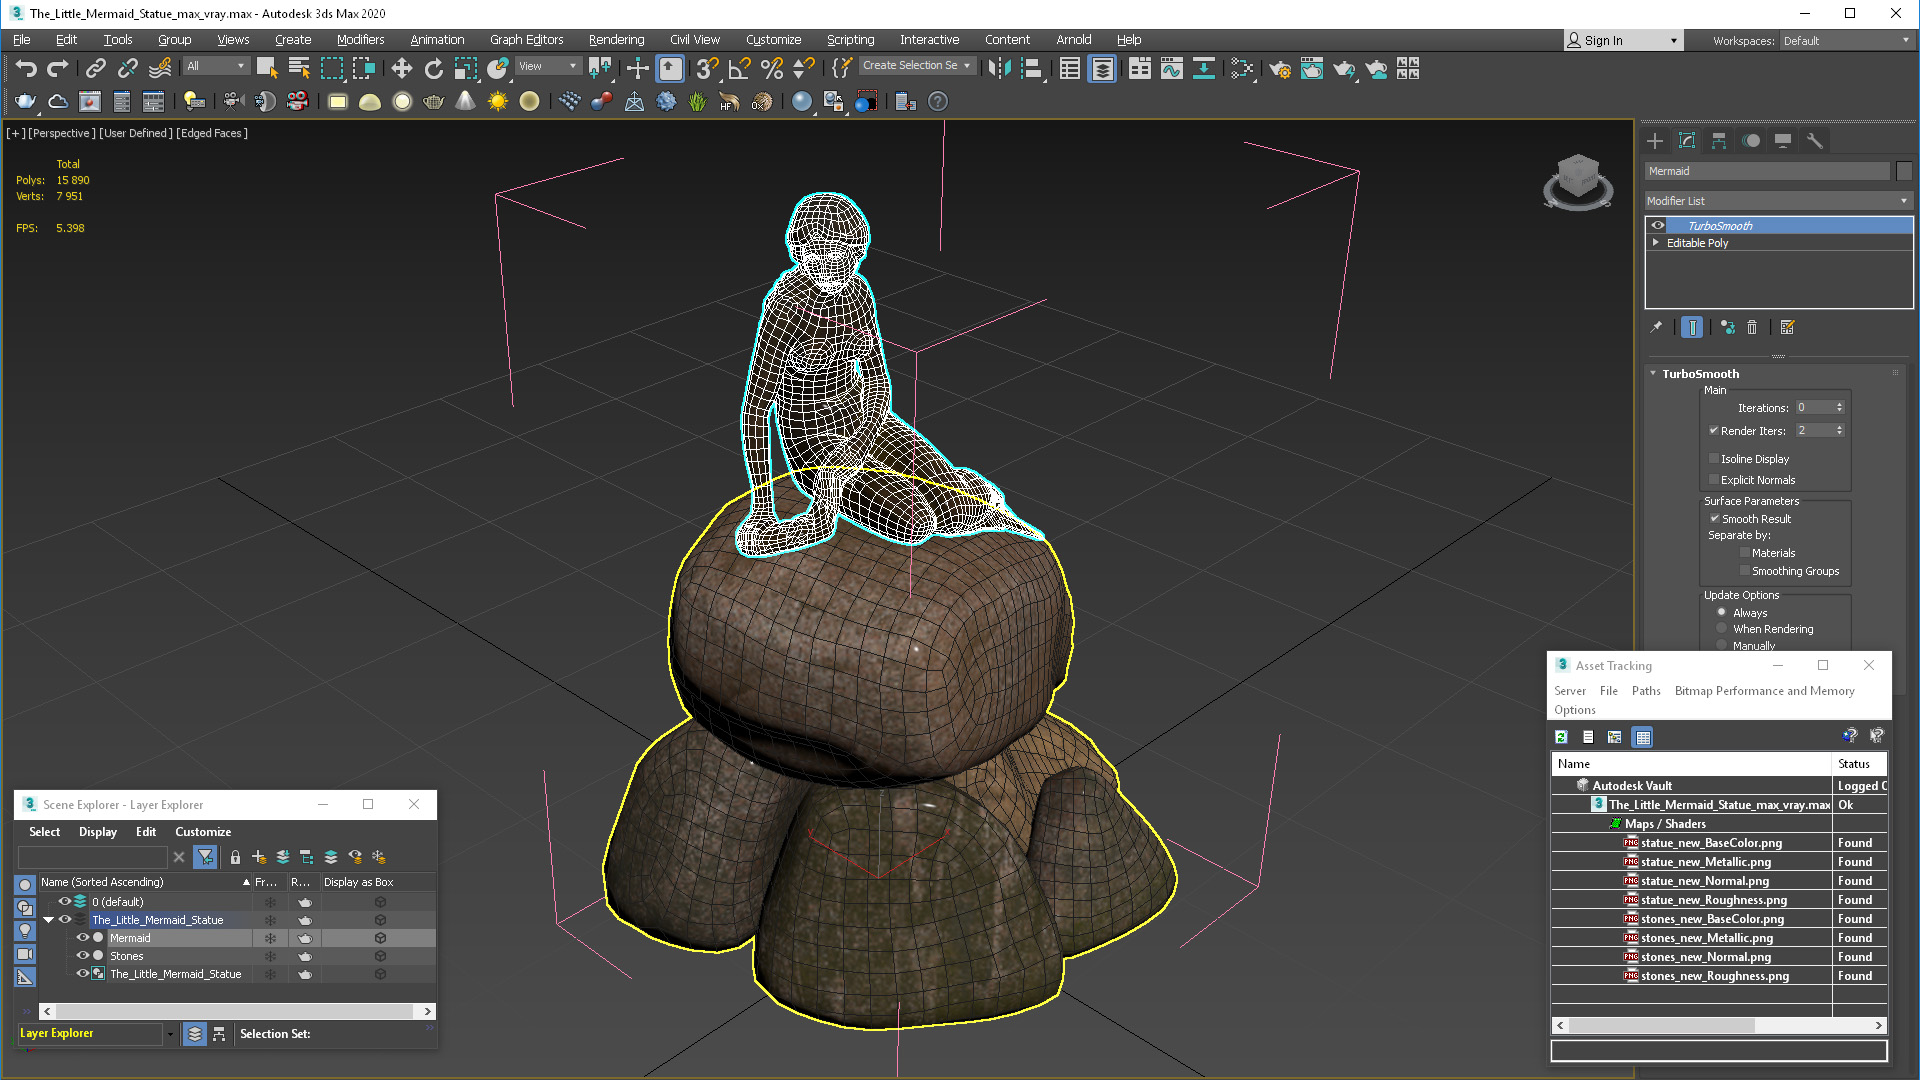Open the Modifiers menu
This screenshot has height=1080, width=1920.
(360, 40)
